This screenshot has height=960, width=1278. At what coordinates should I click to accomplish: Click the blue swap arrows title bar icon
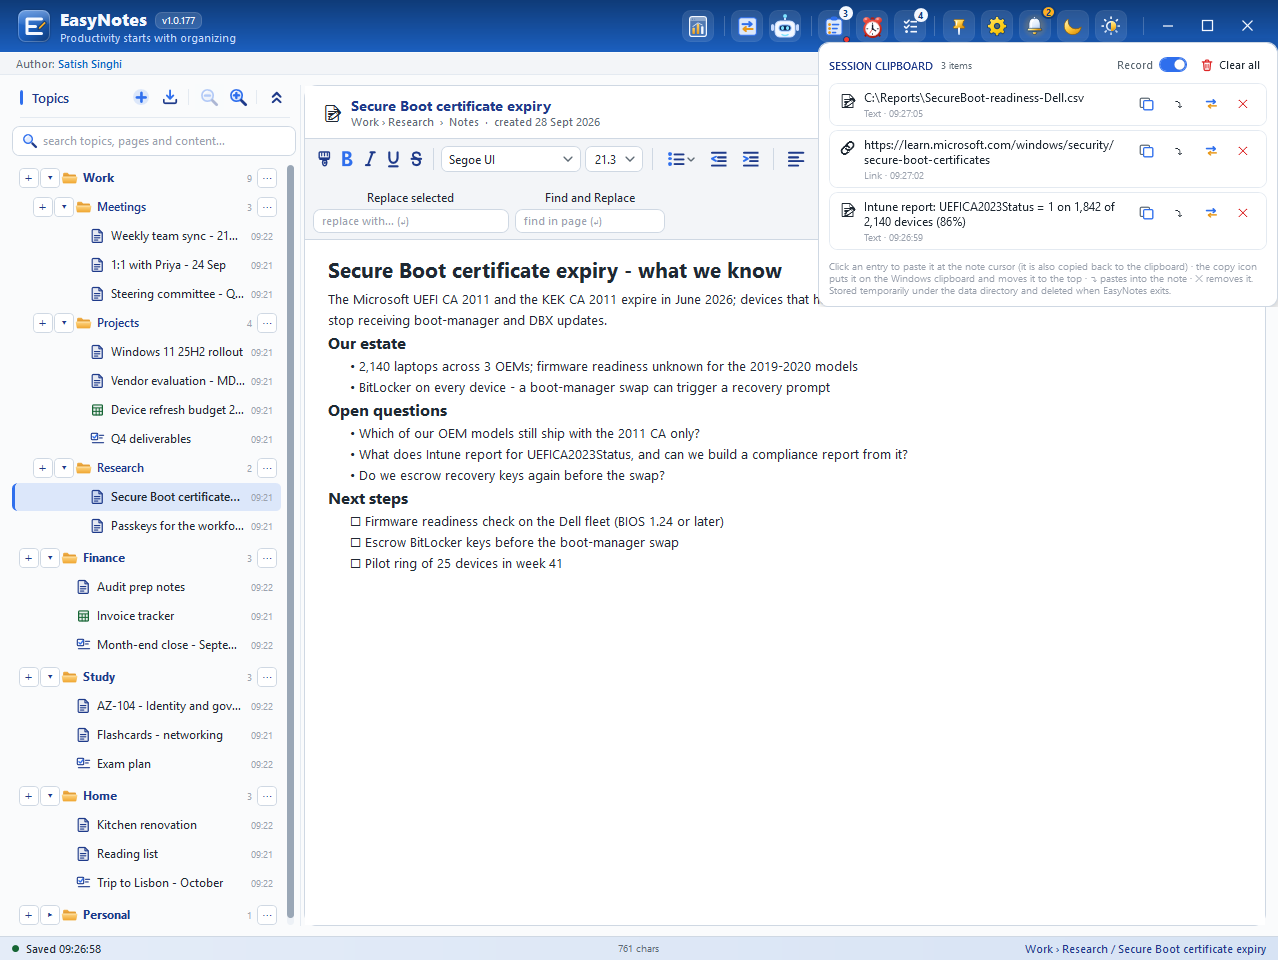pyautogui.click(x=747, y=26)
